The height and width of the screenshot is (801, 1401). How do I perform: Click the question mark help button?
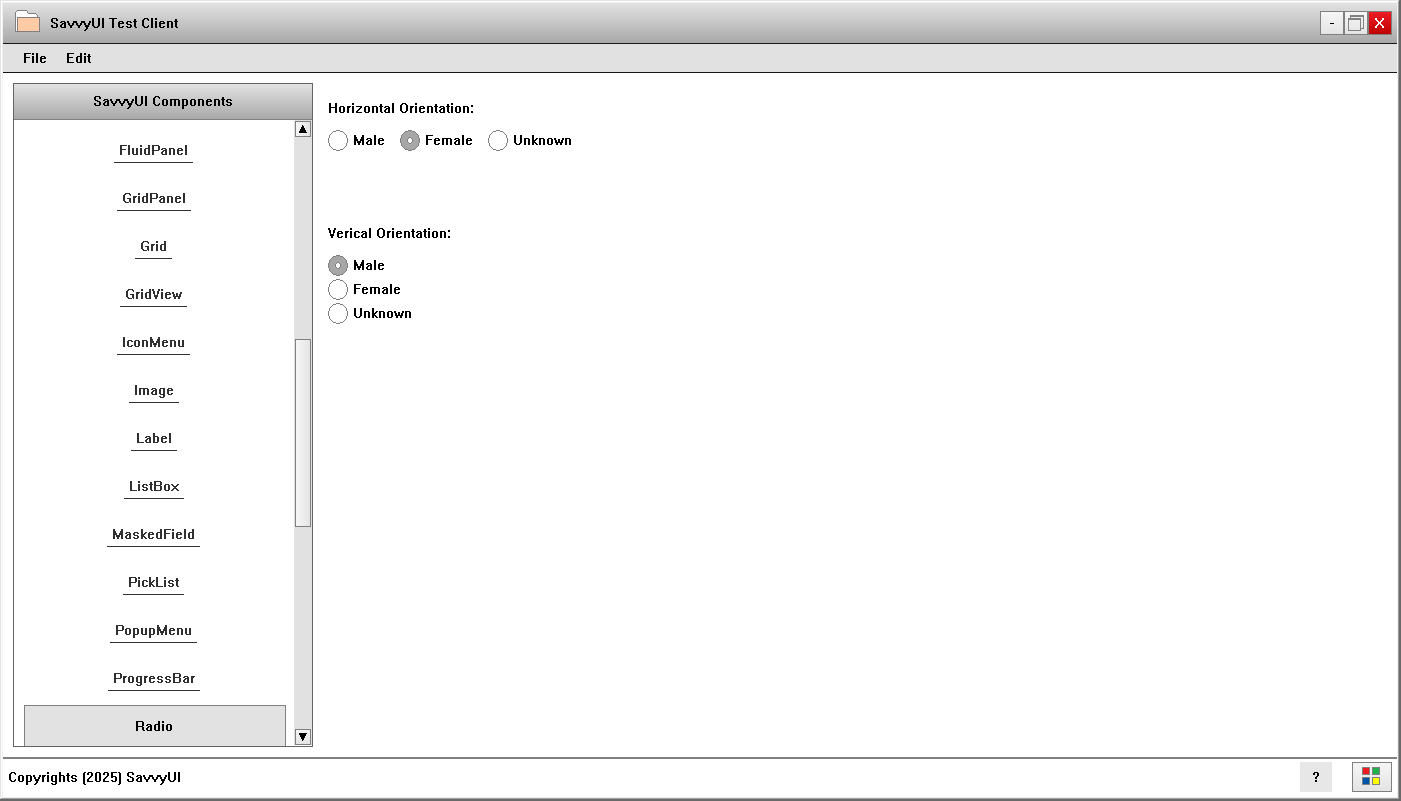1315,776
